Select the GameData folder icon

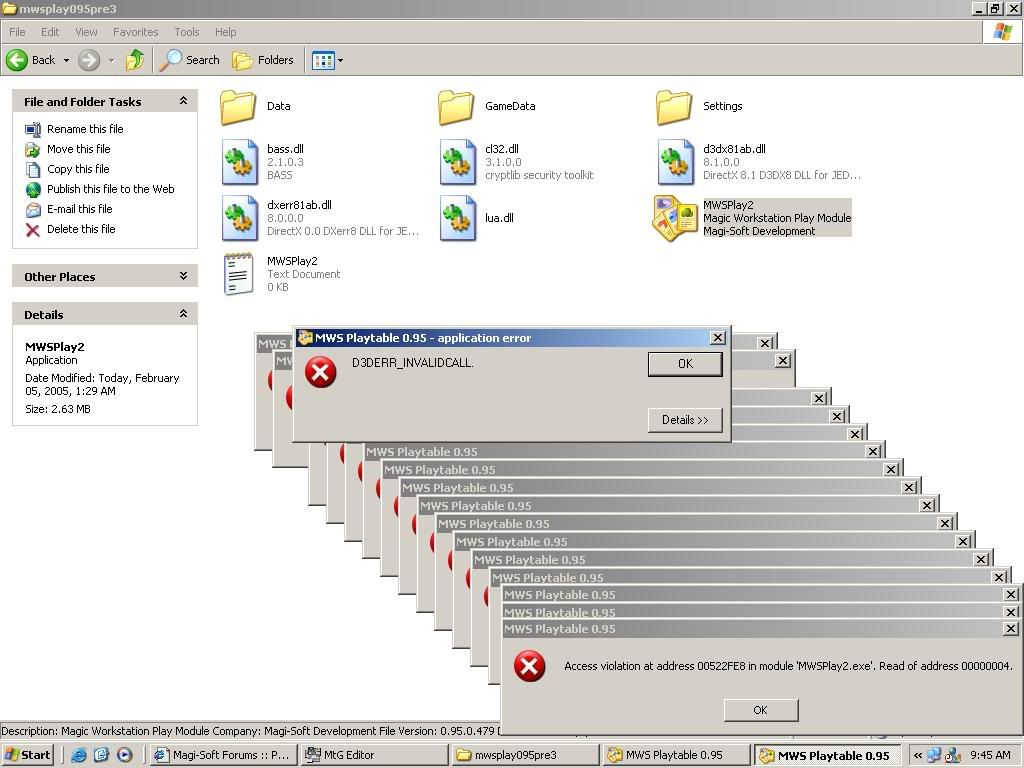click(456, 107)
